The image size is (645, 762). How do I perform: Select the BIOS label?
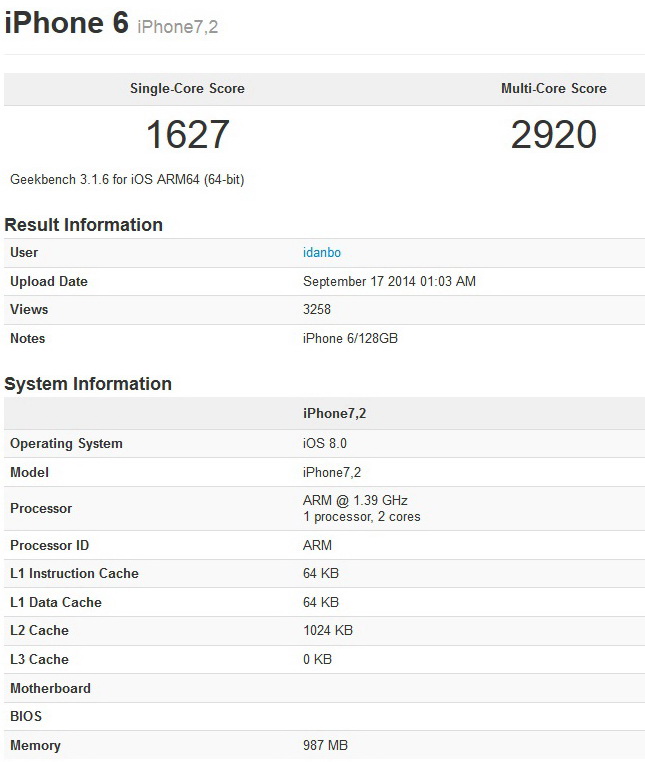(x=26, y=716)
